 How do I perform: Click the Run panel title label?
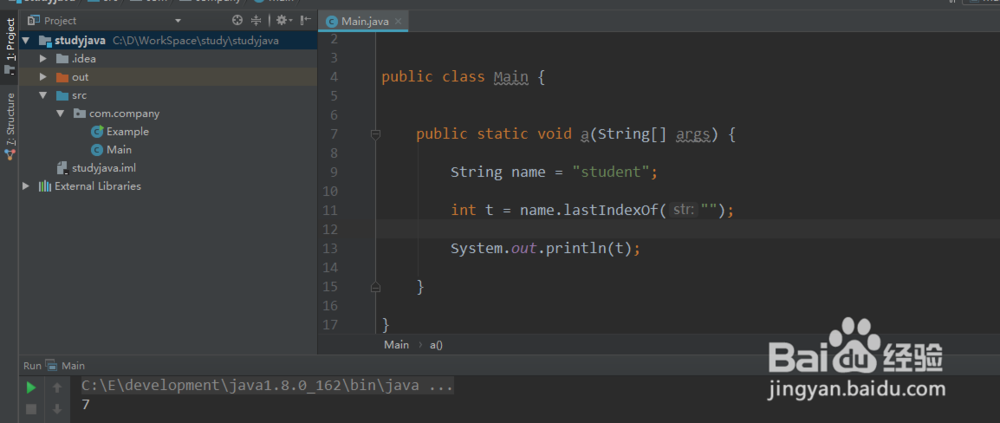[32, 366]
